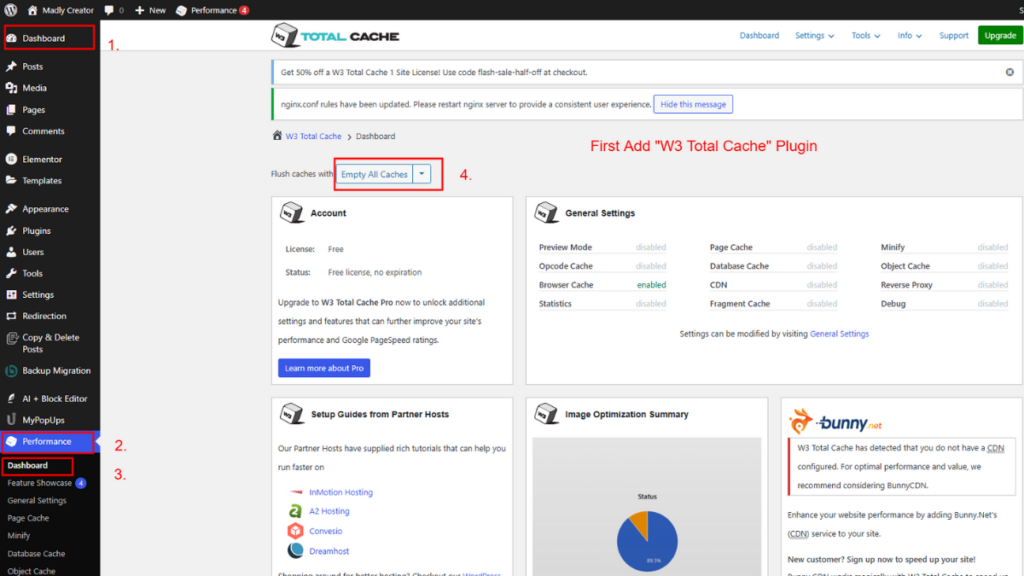This screenshot has width=1024, height=576.
Task: Disable Browser Cache in General Settings
Action: pyautogui.click(x=649, y=284)
